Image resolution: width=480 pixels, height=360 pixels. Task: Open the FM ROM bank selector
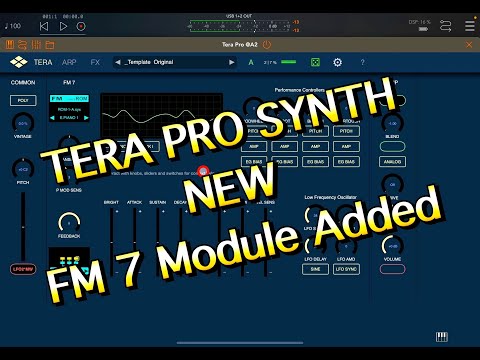[69, 99]
